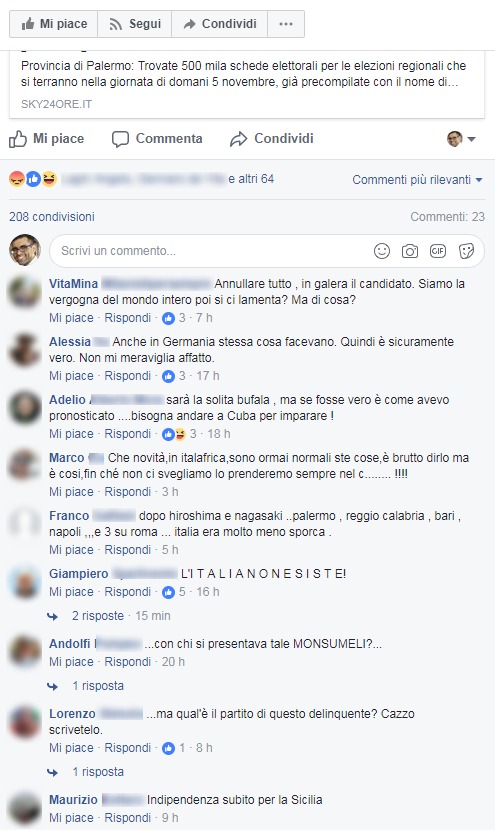Click the like icon on VitaMina's comment
This screenshot has height=830, width=495.
click(168, 318)
